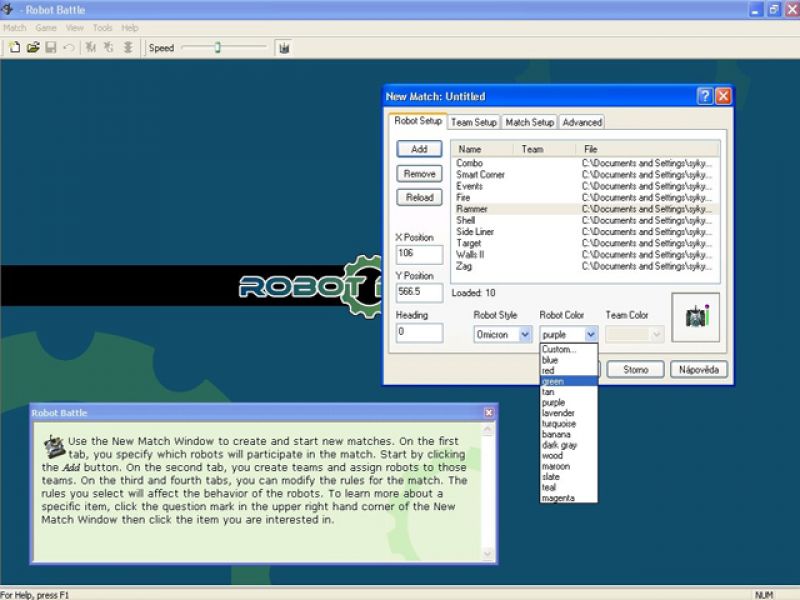Image resolution: width=800 pixels, height=600 pixels.
Task: Select the Target robot row
Action: pyautogui.click(x=585, y=243)
